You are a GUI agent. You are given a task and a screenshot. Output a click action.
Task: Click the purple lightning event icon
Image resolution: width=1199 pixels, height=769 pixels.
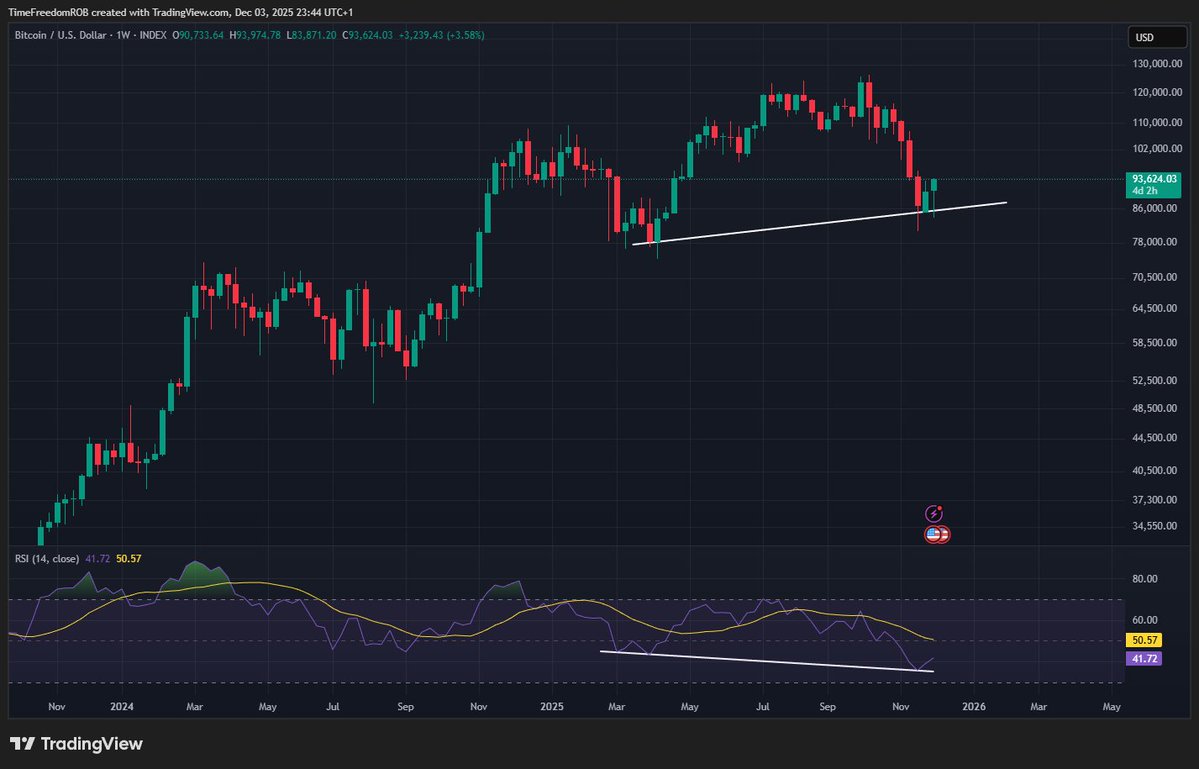(x=934, y=513)
